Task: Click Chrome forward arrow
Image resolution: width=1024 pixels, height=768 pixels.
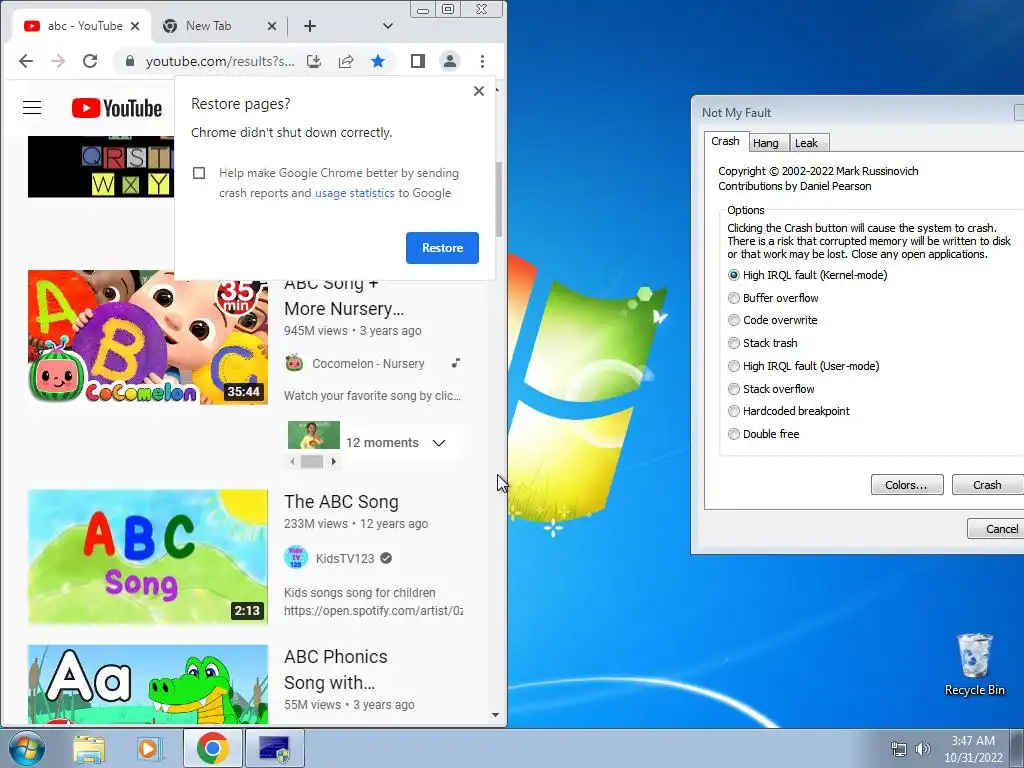Action: 58,61
